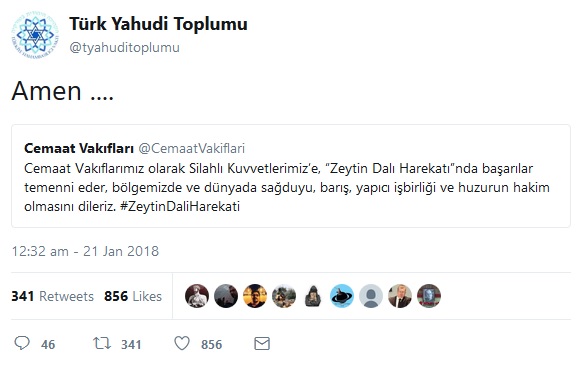The image size is (581, 369).
Task: Open the last avatar in likers row
Action: (429, 296)
